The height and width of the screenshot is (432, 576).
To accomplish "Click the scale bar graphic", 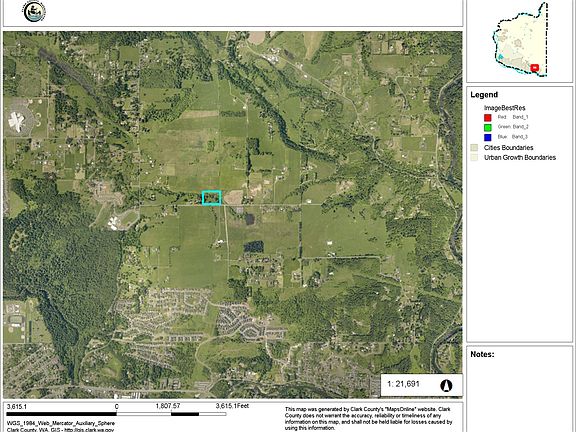I will click(x=116, y=414).
